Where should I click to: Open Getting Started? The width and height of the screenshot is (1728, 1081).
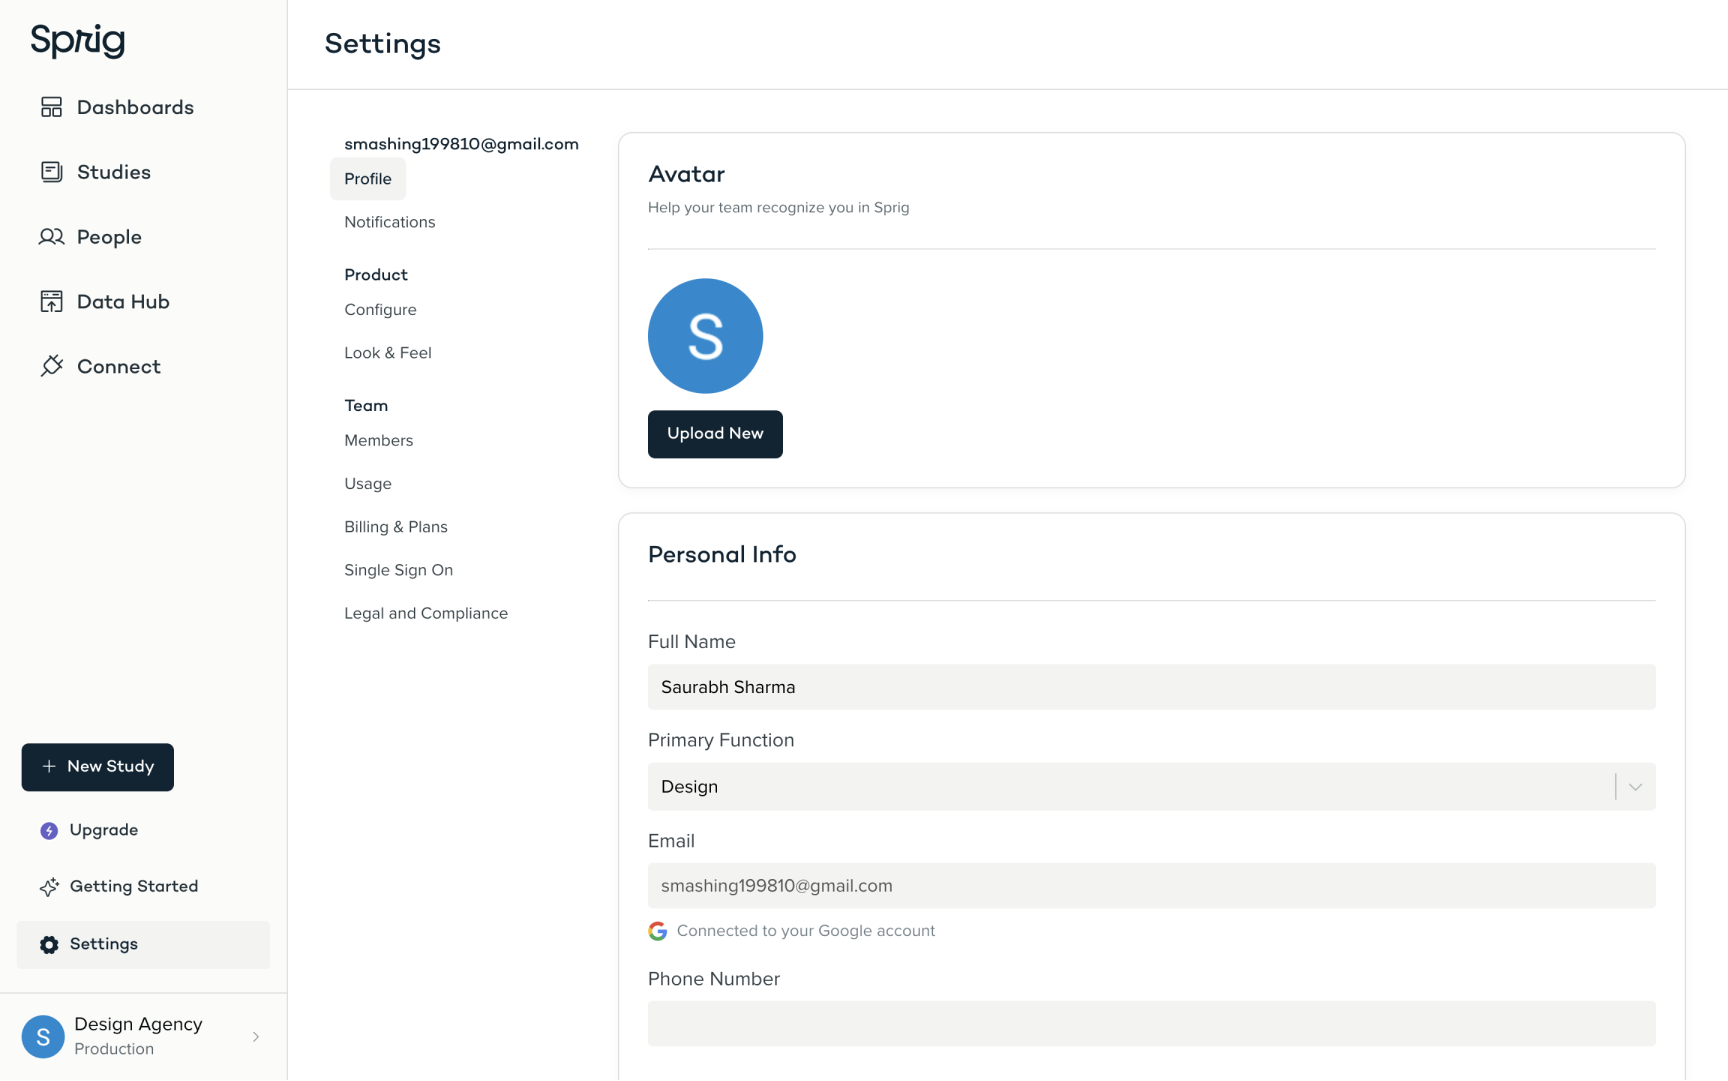pyautogui.click(x=132, y=886)
